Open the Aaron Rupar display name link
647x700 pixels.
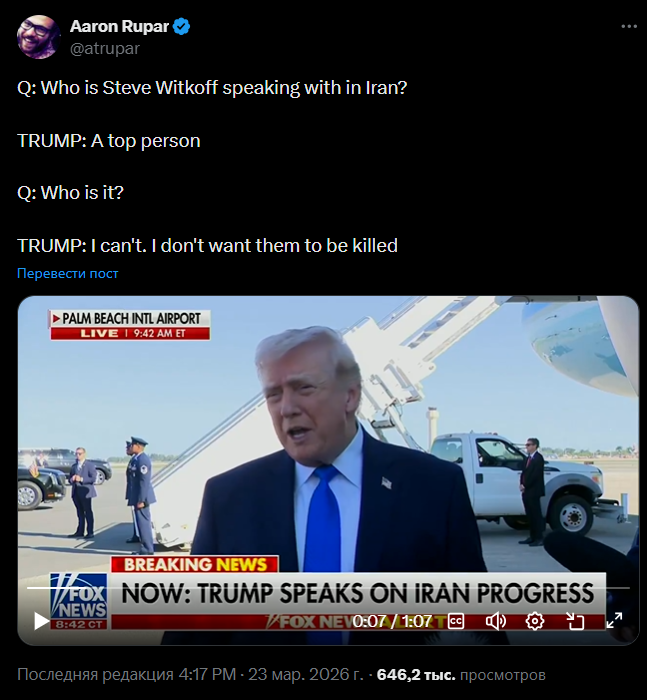[x=119, y=27]
